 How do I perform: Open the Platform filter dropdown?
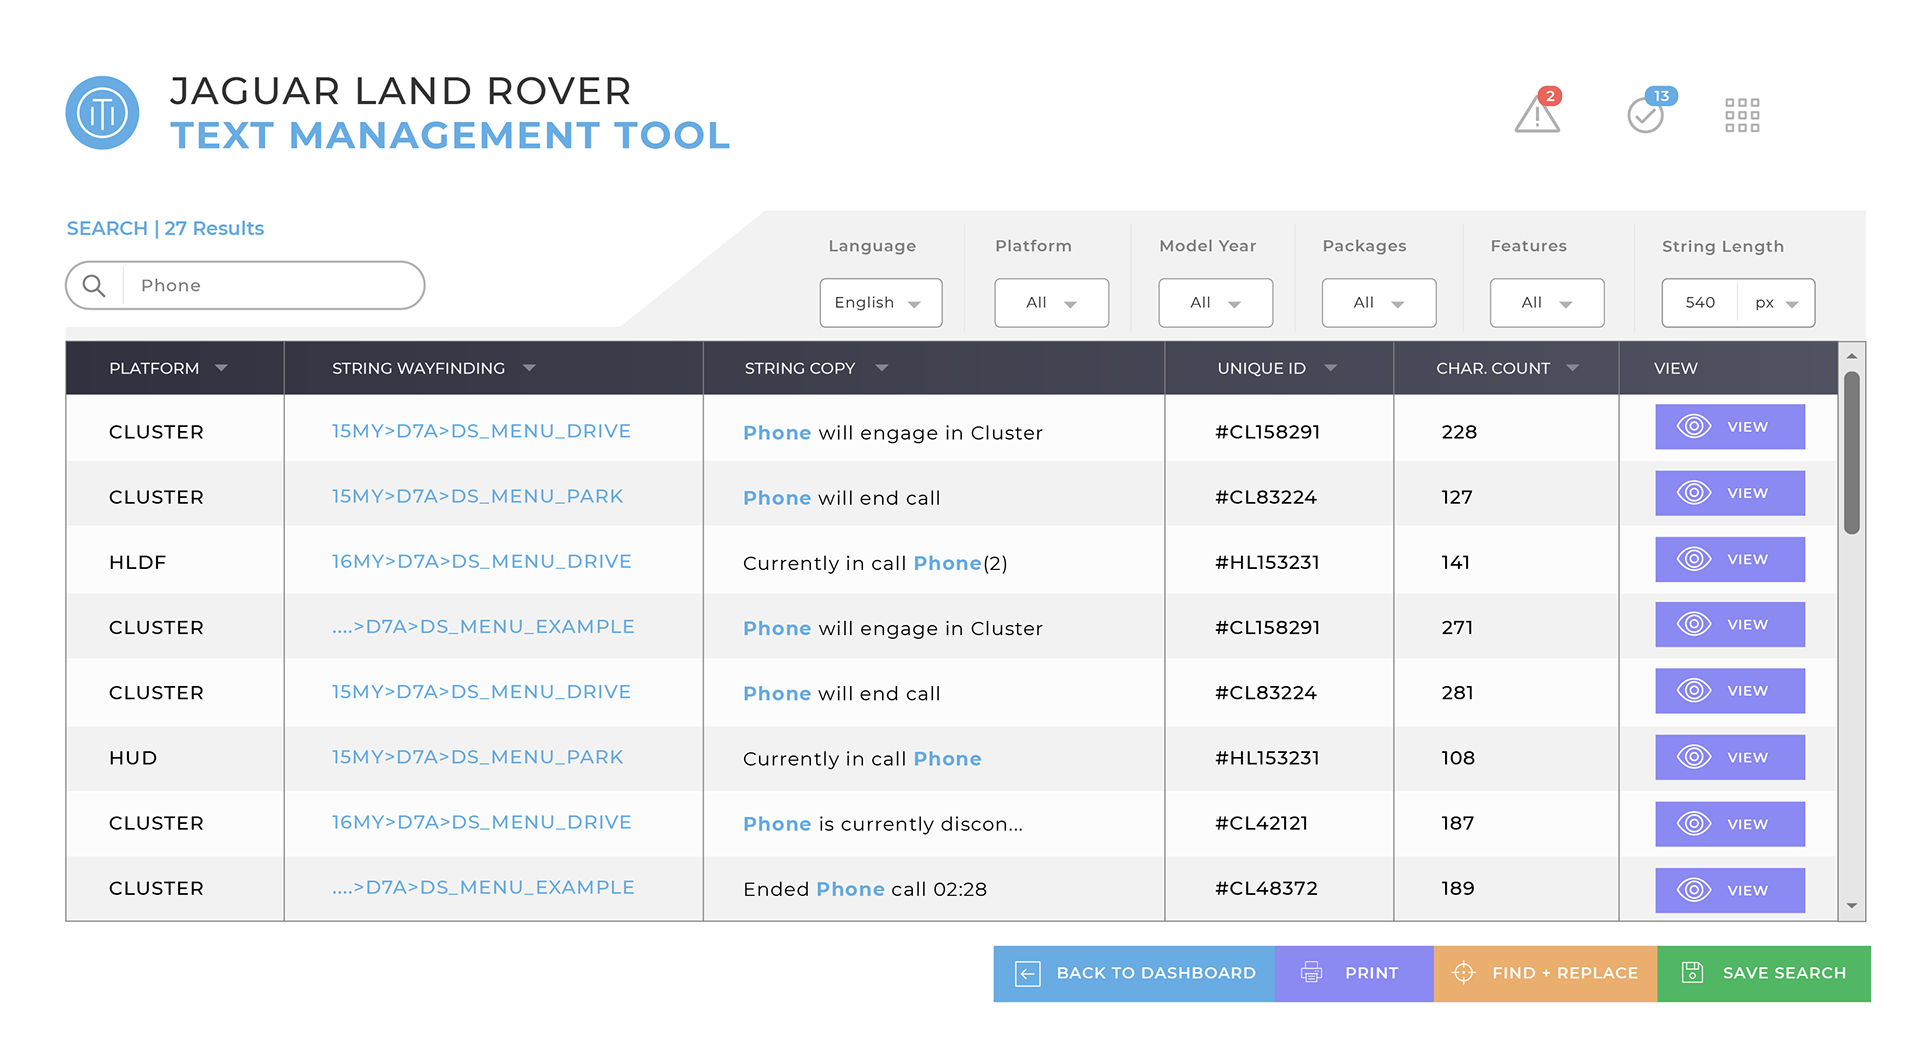pyautogui.click(x=1052, y=303)
